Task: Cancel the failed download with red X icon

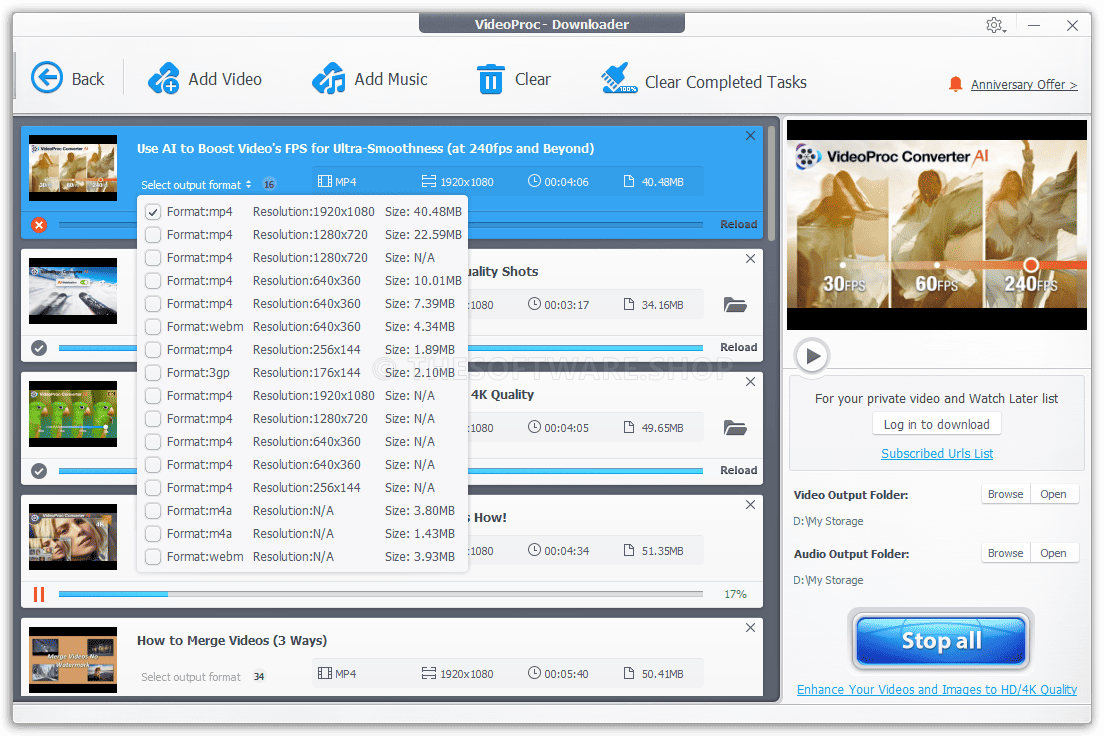Action: pos(39,225)
